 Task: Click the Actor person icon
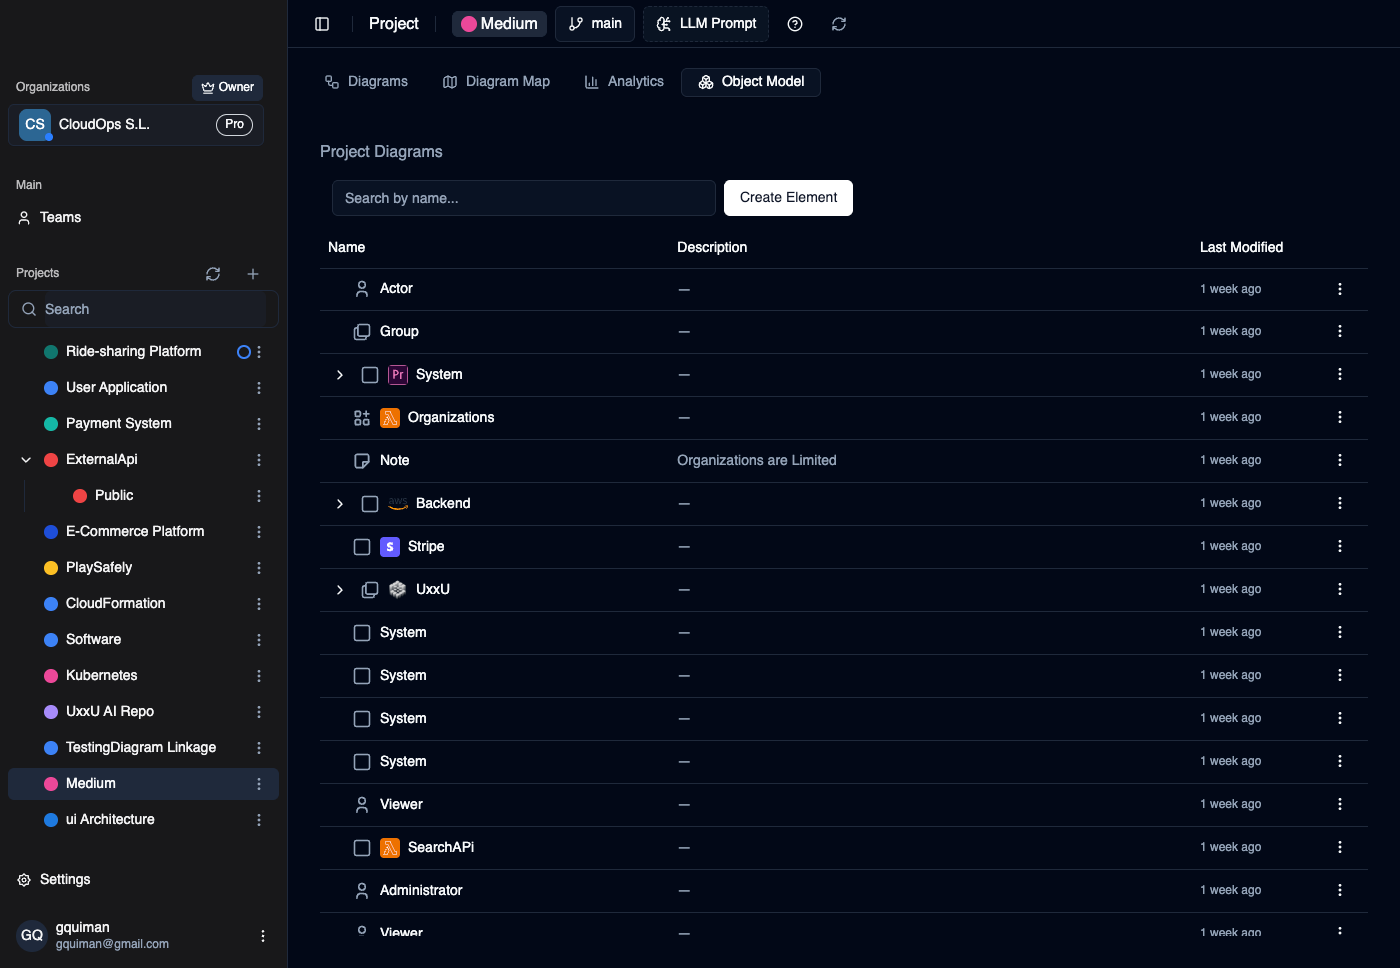pos(362,289)
